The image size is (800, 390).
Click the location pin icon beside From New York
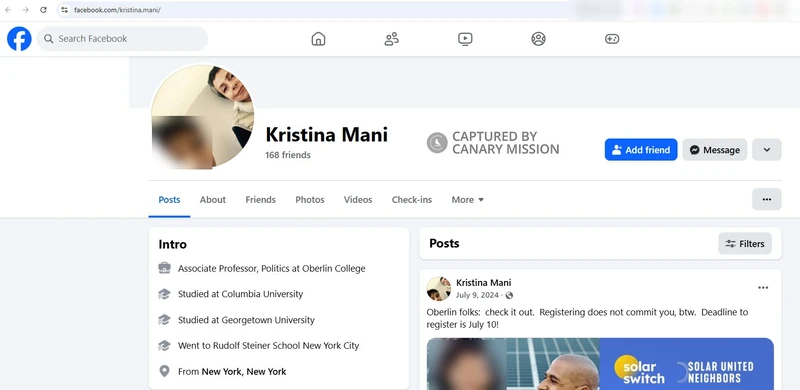[x=164, y=371]
